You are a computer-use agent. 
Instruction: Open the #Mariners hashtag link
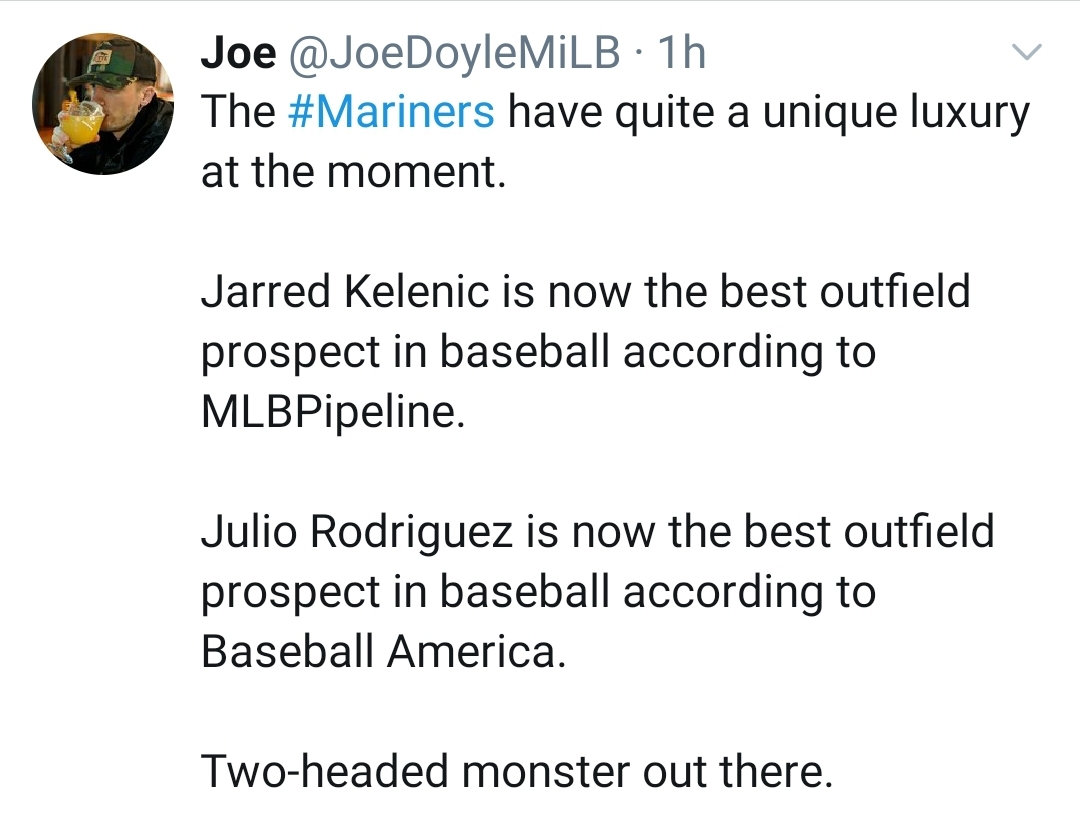click(x=391, y=112)
